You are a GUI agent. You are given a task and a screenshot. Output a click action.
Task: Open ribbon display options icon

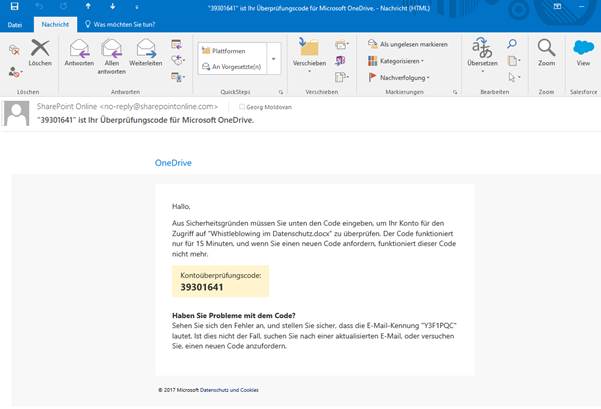click(x=557, y=6)
